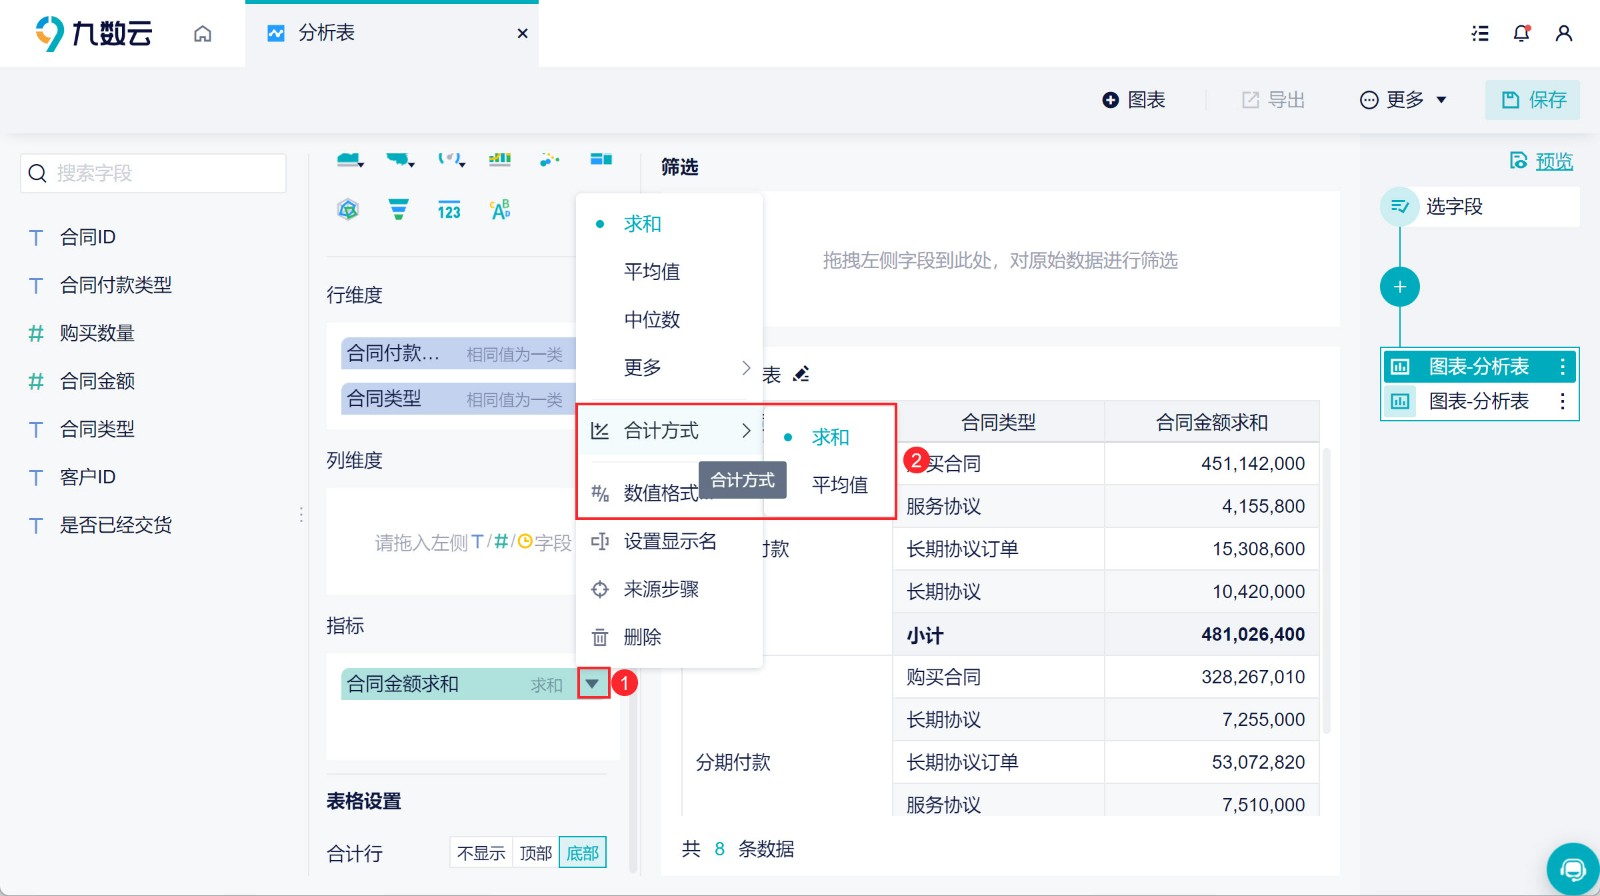Click the 小计 subtotal cell

click(998, 635)
